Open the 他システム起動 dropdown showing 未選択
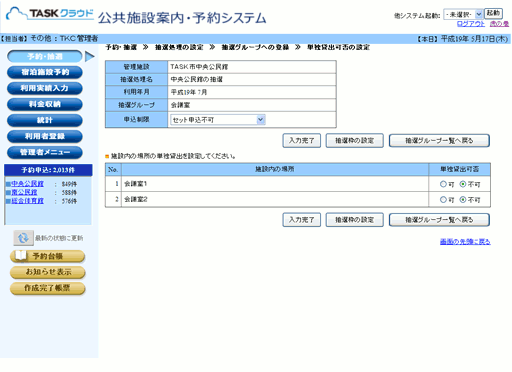512x372 pixels. tap(463, 14)
